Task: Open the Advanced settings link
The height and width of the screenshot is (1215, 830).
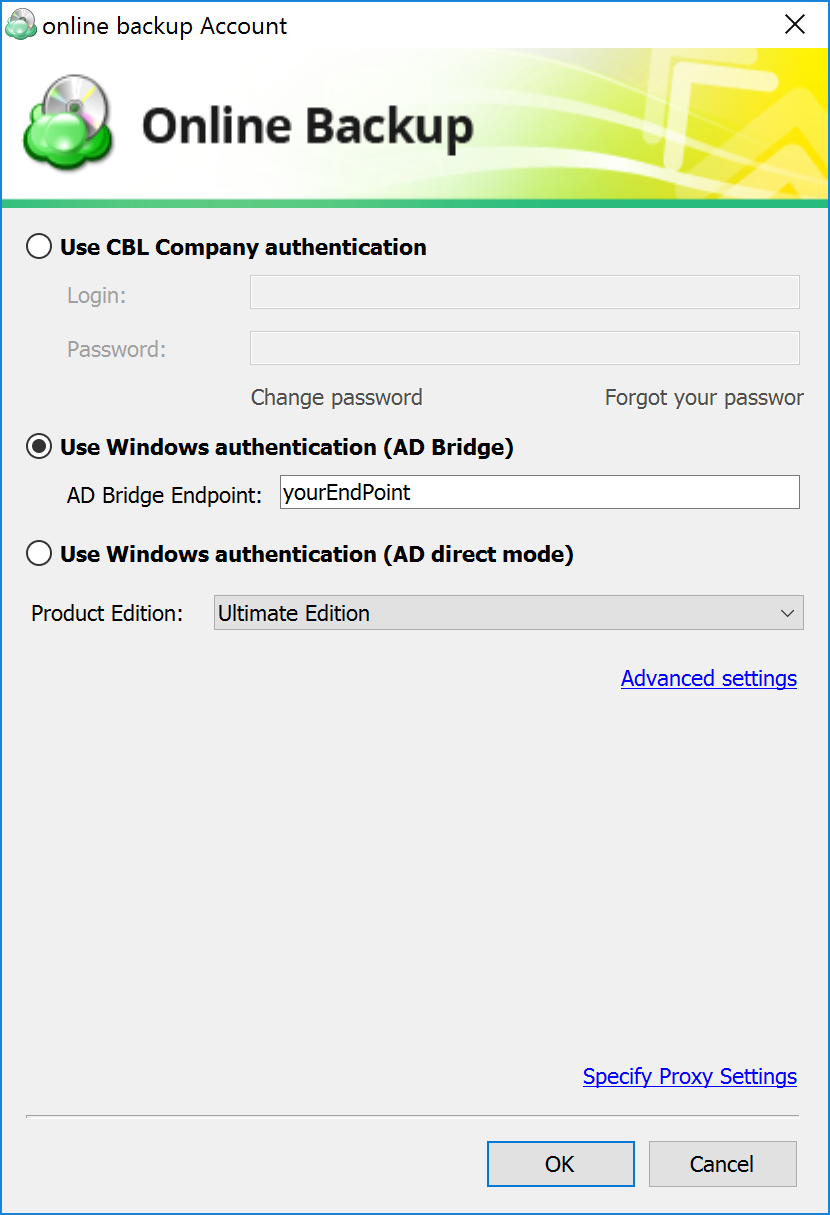Action: point(709,678)
